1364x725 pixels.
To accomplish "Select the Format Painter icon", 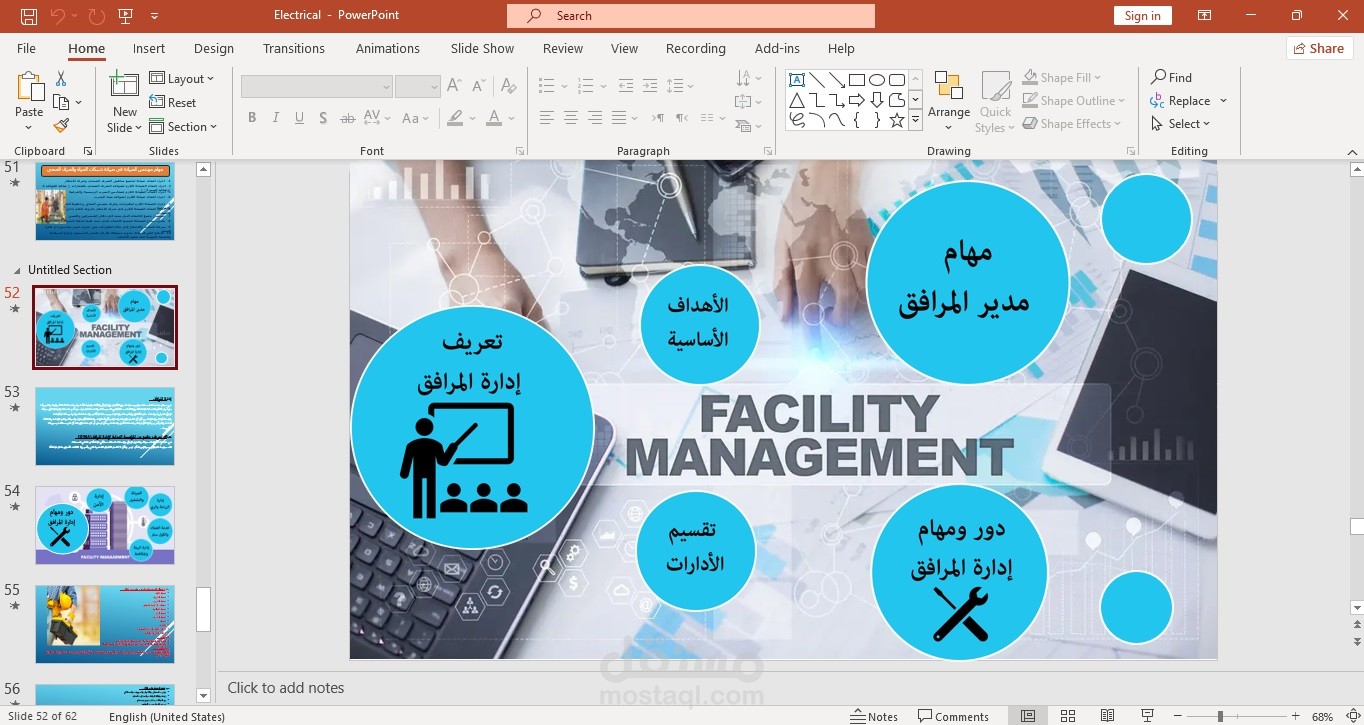I will click(61, 125).
